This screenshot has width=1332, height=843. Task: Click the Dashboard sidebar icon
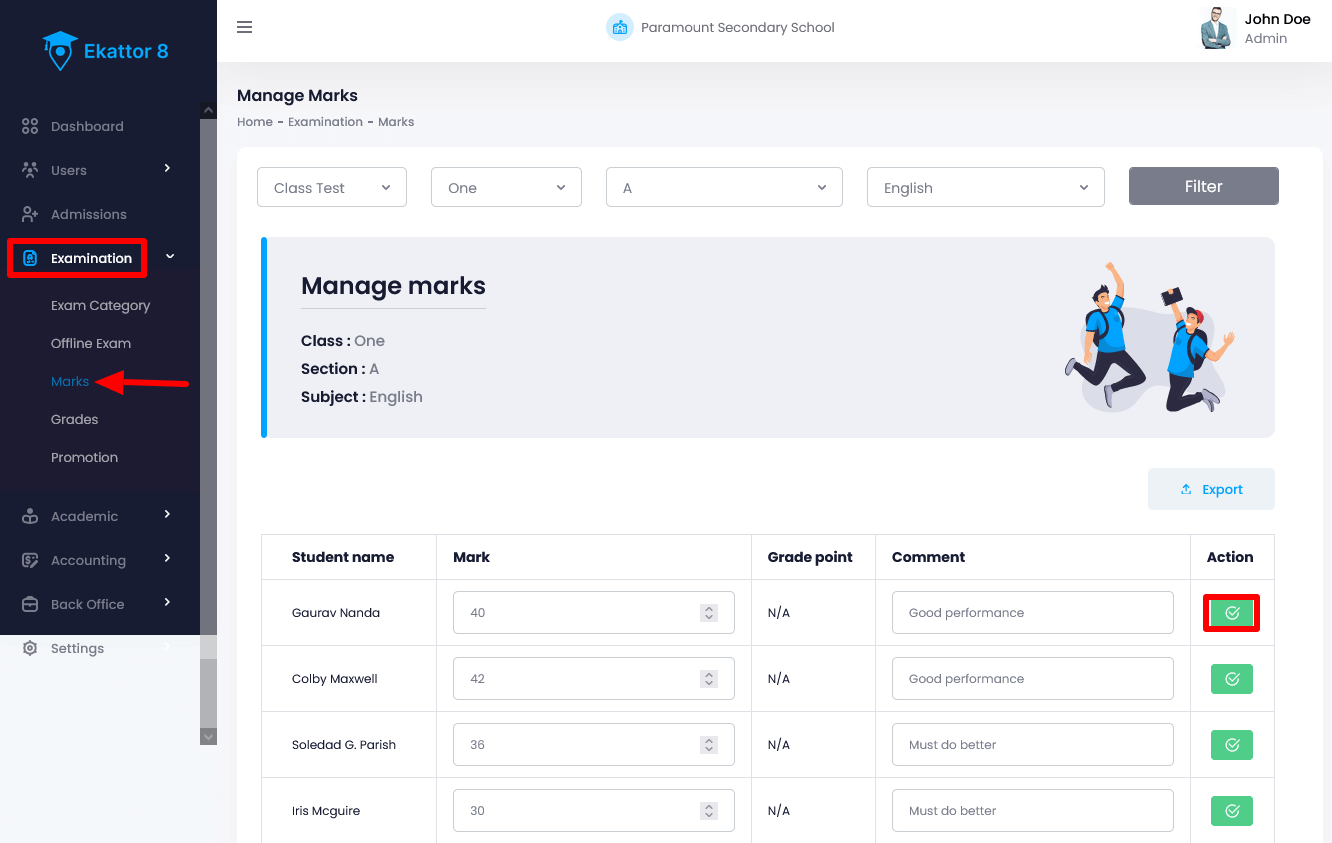(30, 127)
